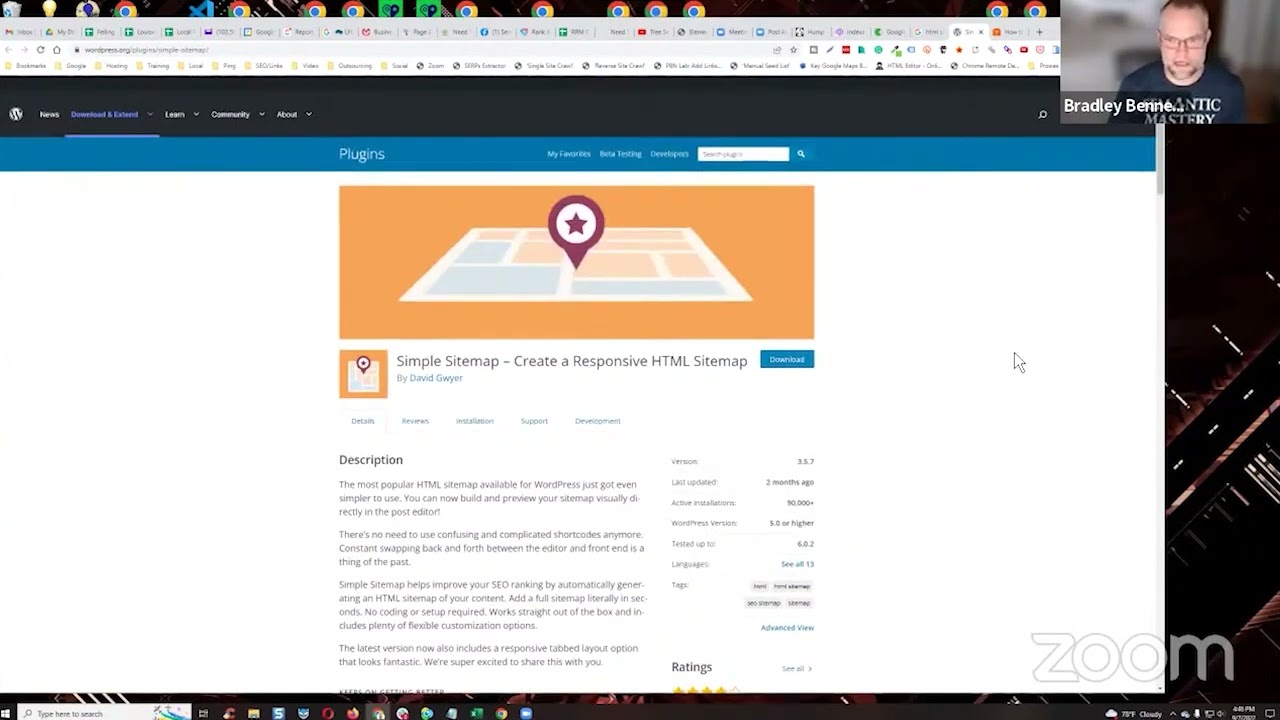Open the Bookmarks folder in bookmarks bar

25,66
